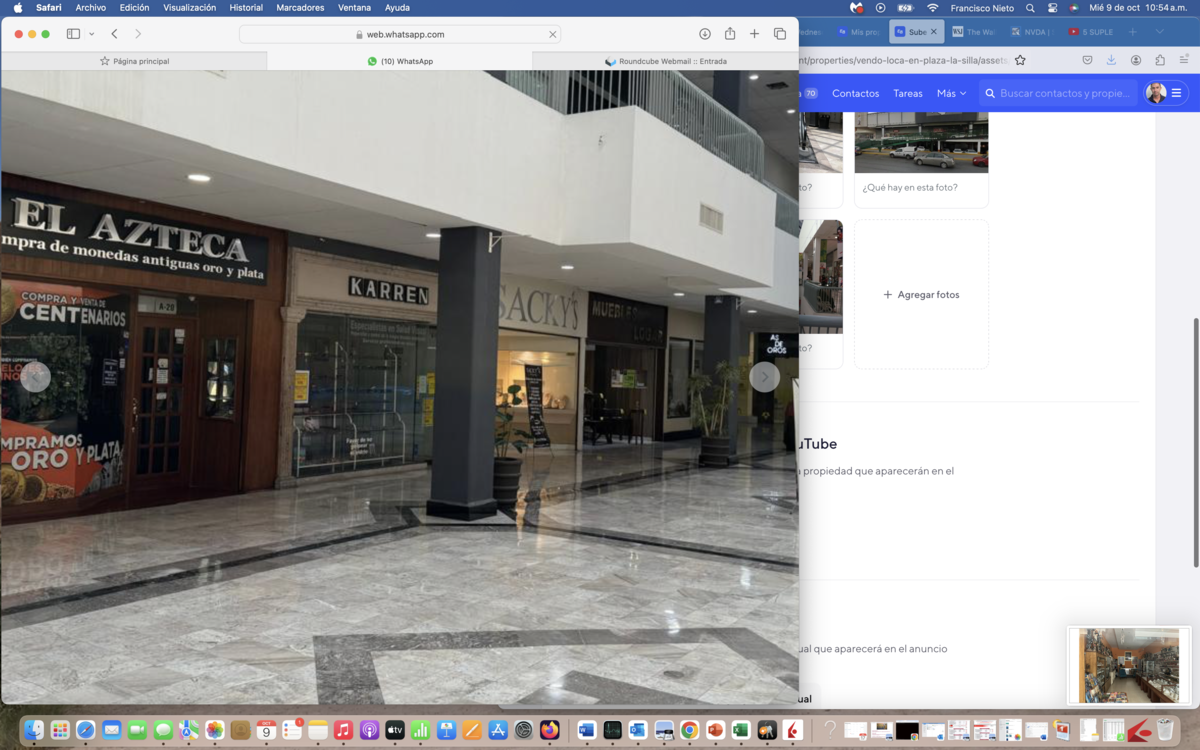The width and height of the screenshot is (1200, 750).
Task: Go back in Safari history
Action: pos(114,34)
